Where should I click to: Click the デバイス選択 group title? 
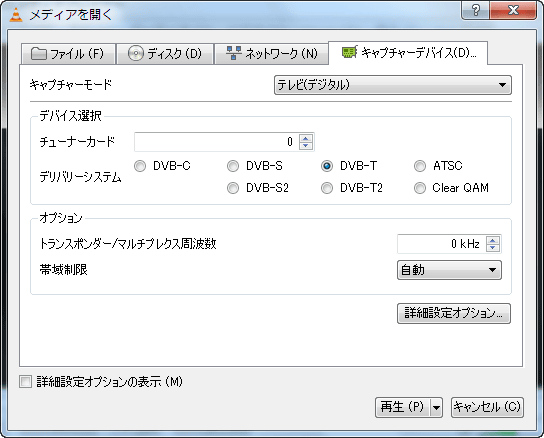pyautogui.click(x=70, y=116)
